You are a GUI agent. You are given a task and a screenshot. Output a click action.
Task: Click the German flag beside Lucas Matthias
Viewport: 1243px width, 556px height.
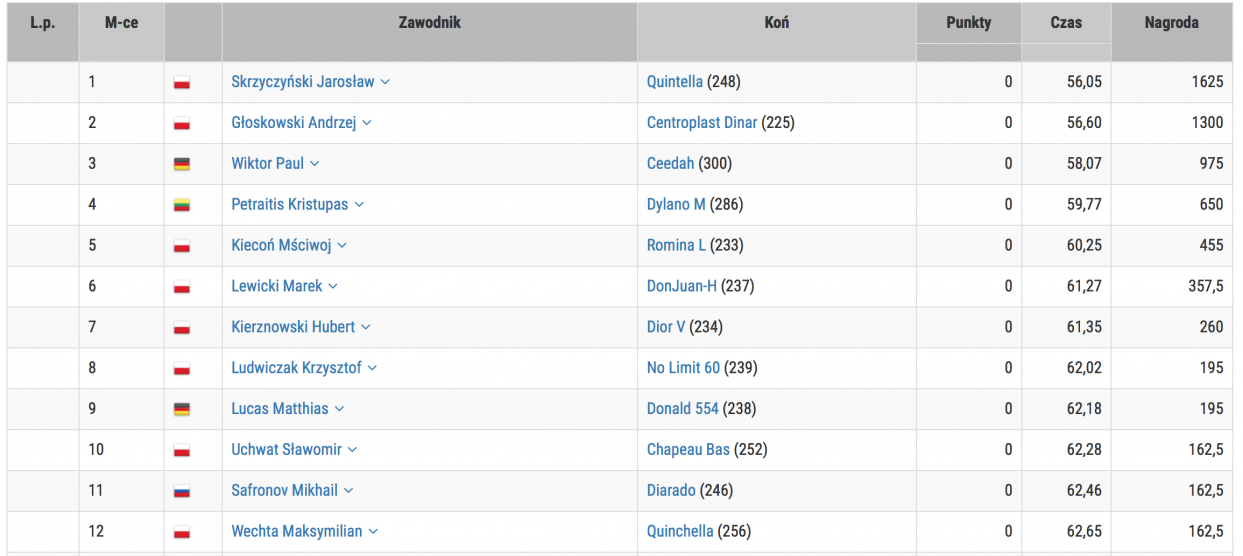pos(182,409)
